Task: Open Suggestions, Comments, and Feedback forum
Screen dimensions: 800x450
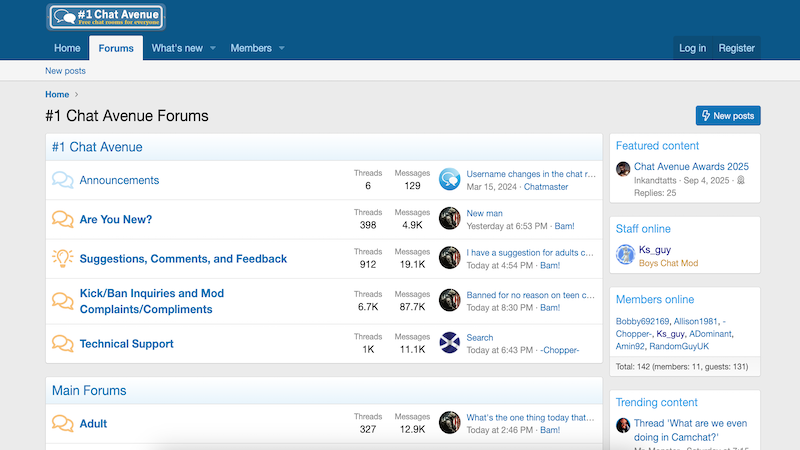Action: coord(183,259)
